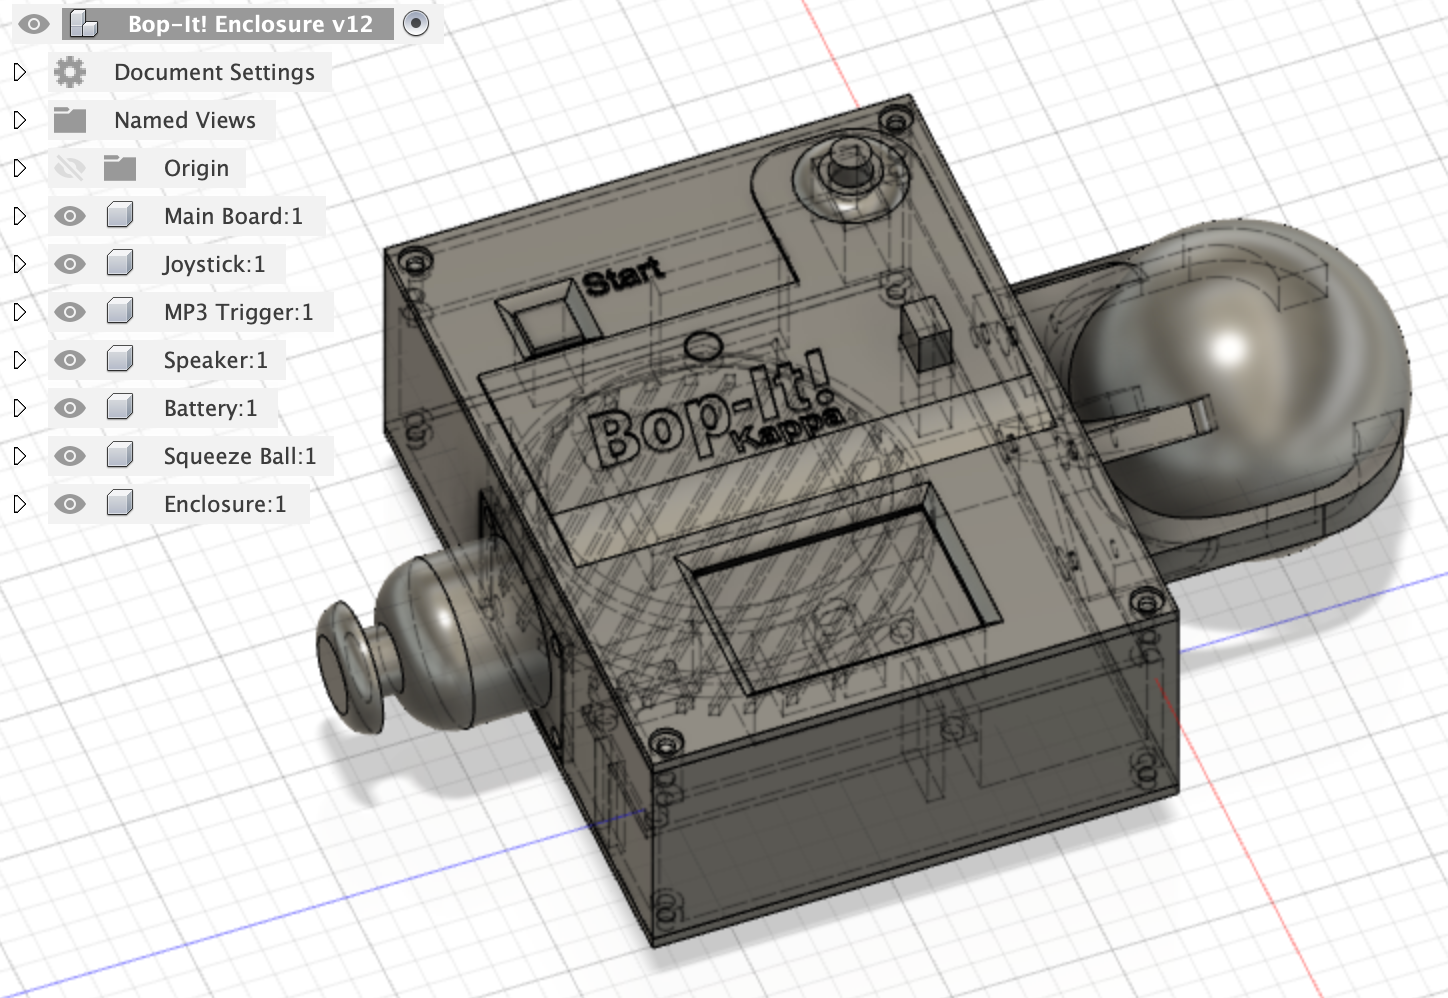
Task: Click the squeeze ball dome in the model
Action: [1240, 370]
